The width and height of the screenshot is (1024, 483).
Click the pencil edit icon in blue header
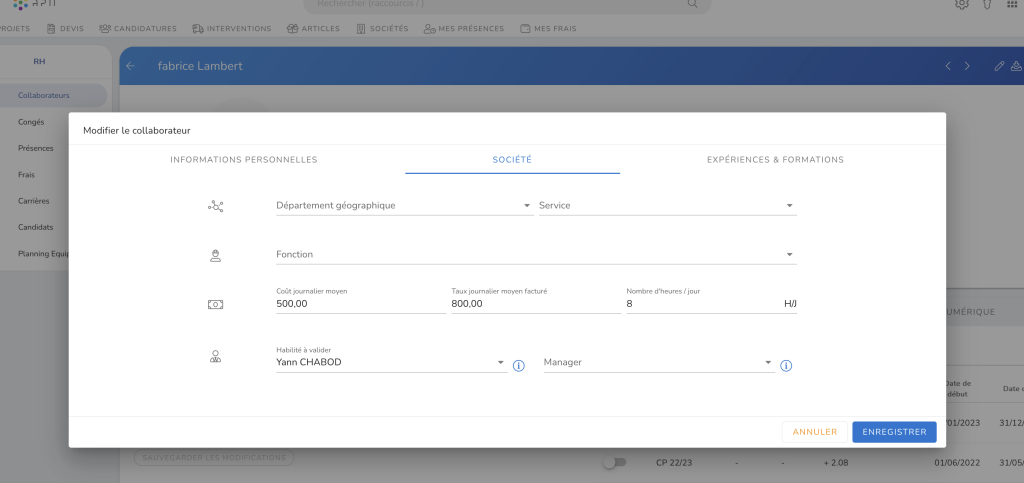[998, 66]
